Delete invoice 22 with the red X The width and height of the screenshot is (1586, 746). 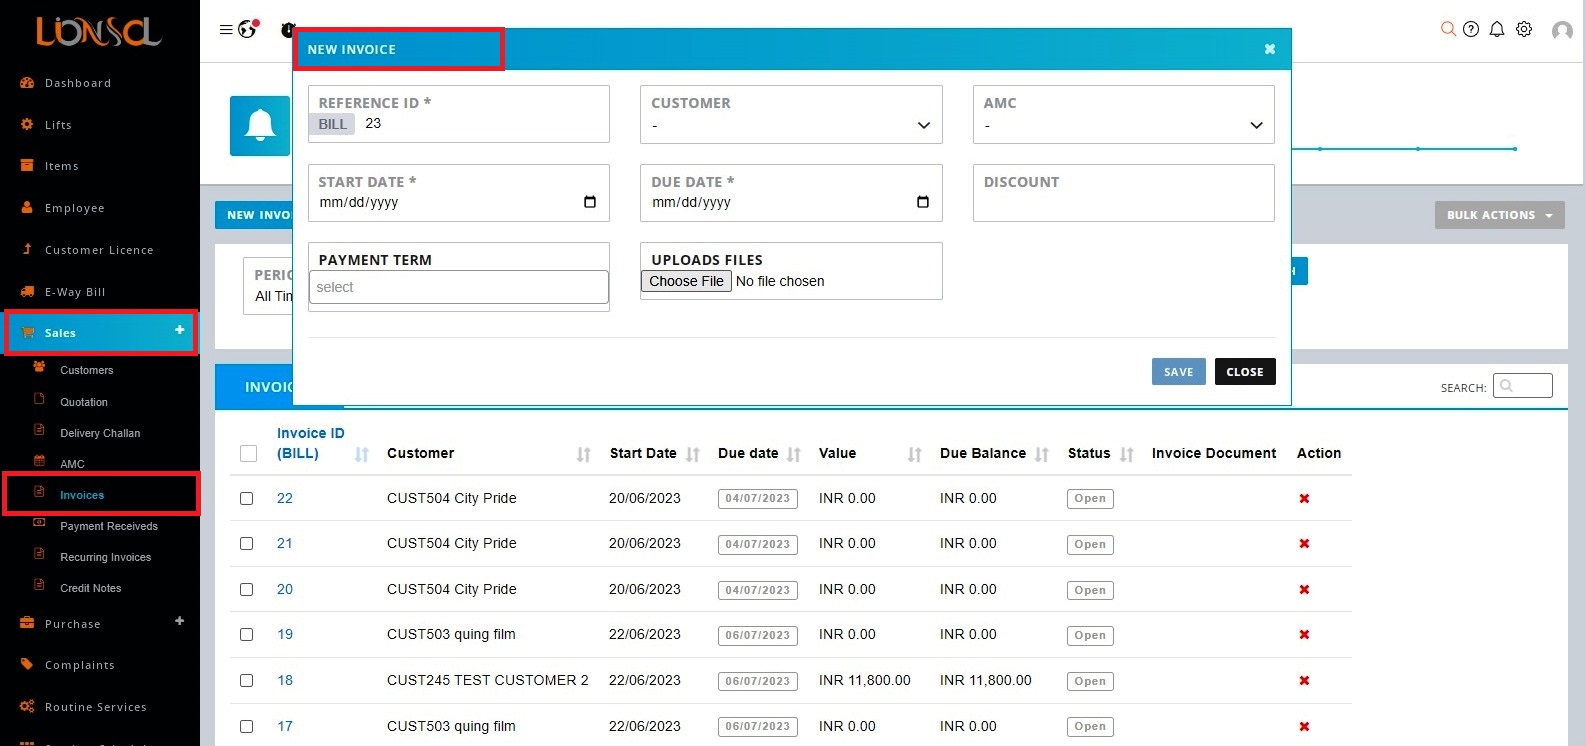click(1304, 498)
